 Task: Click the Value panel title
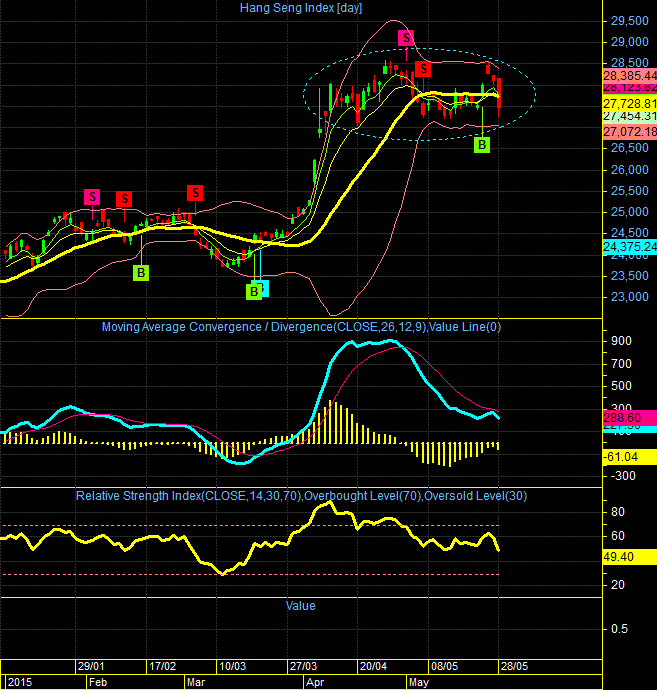tap(301, 606)
